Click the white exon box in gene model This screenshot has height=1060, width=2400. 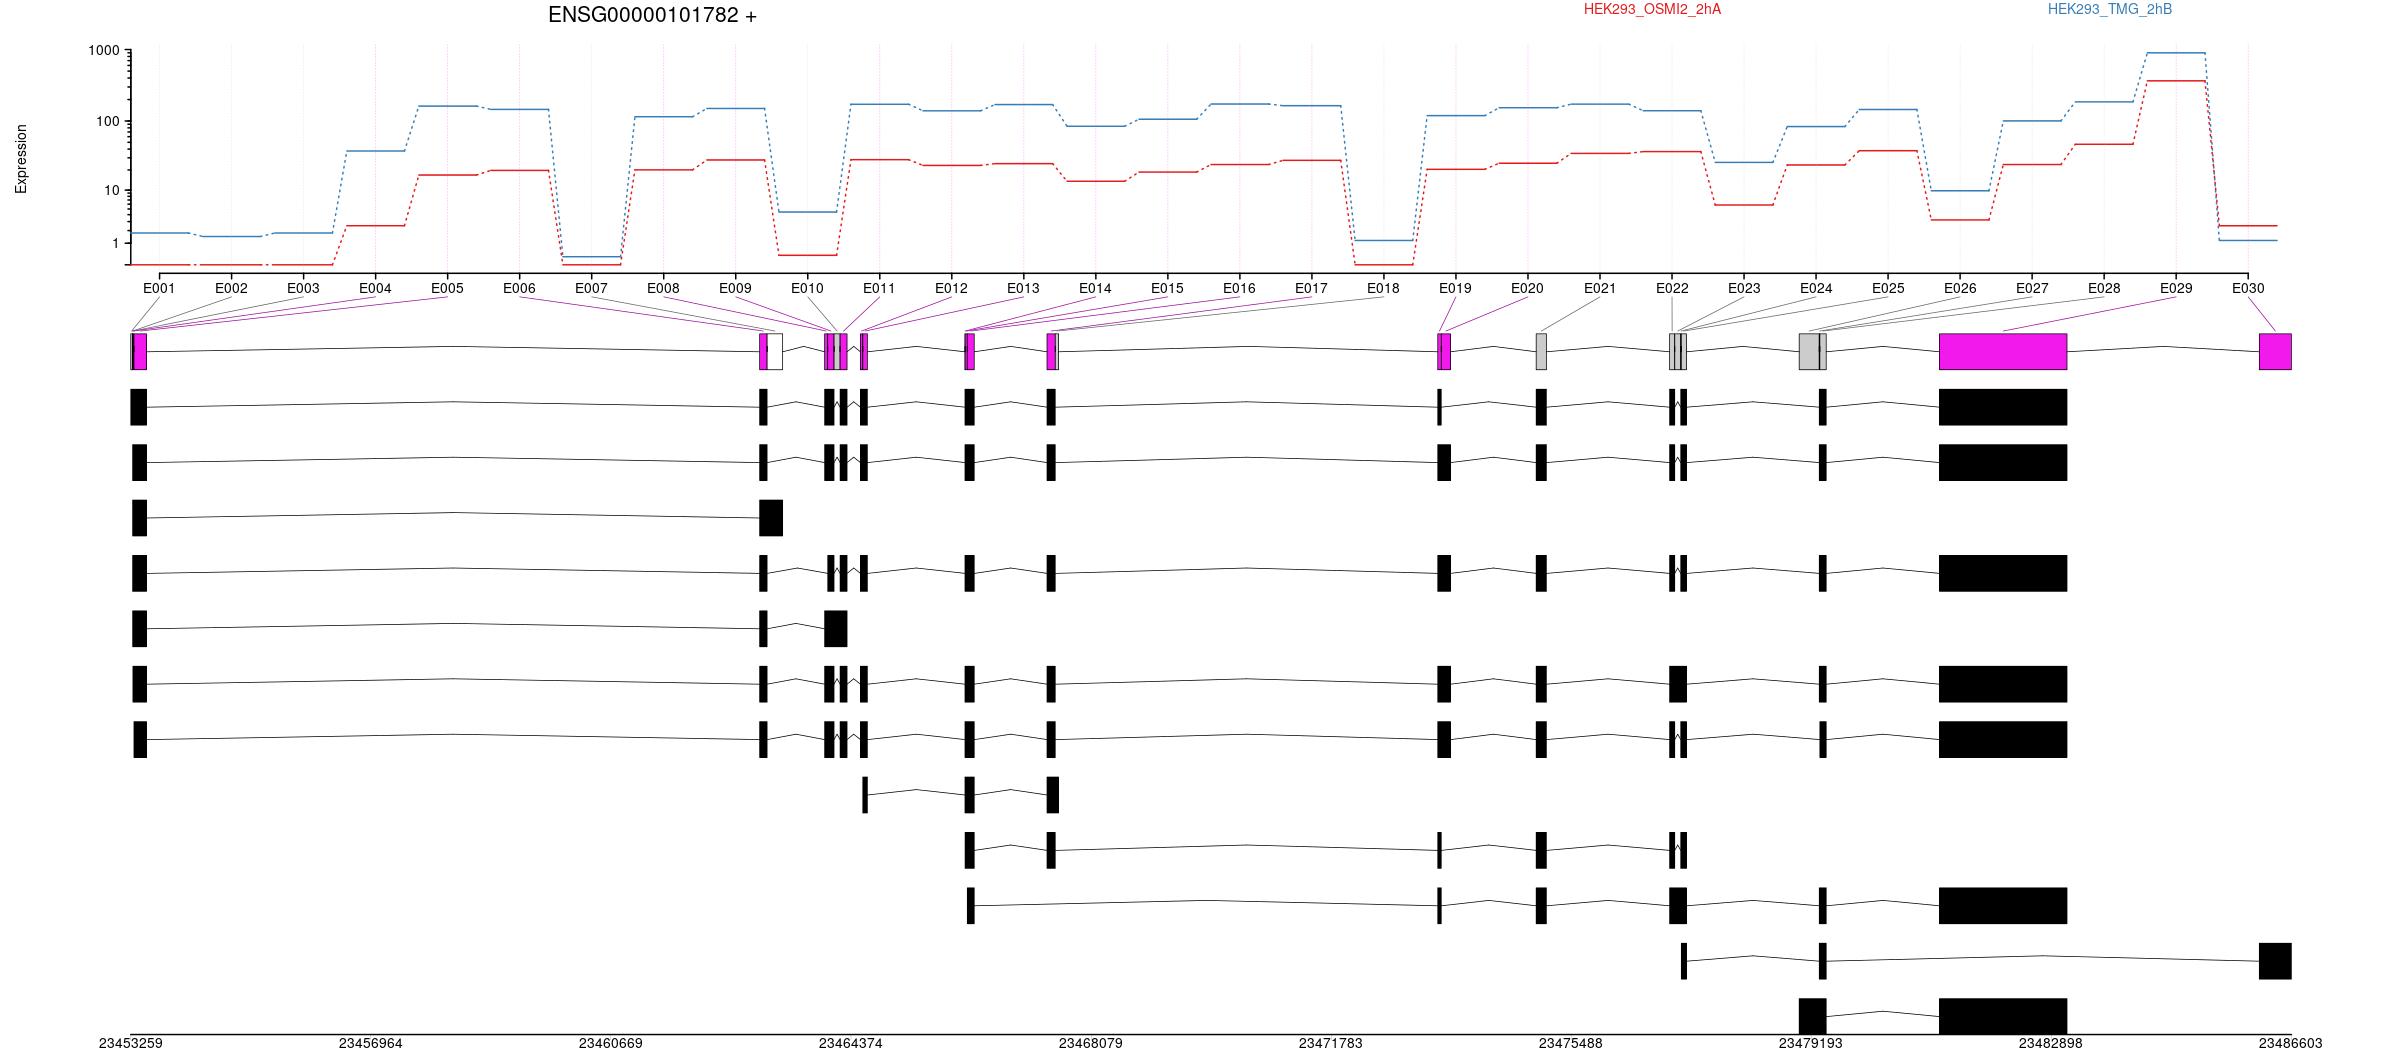[x=775, y=352]
